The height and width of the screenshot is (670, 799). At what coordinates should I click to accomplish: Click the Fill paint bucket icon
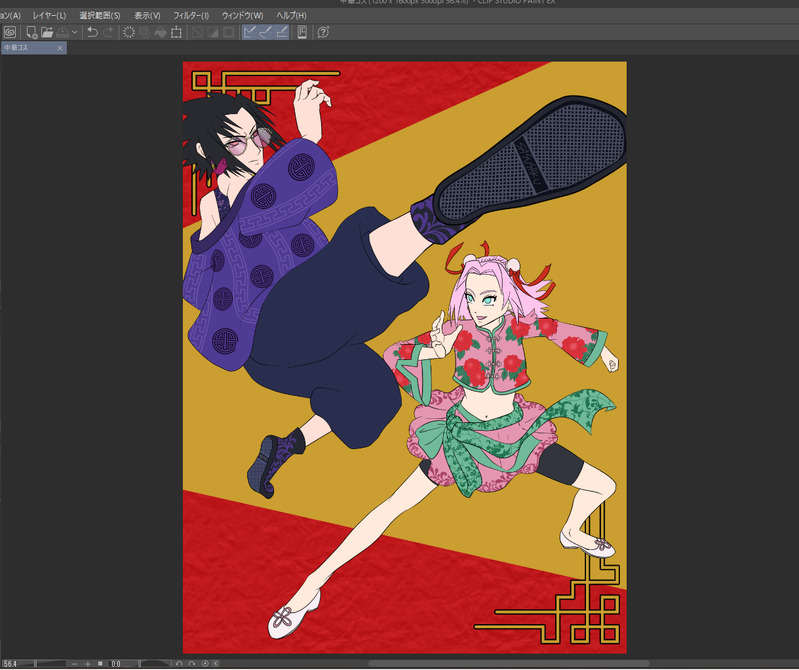click(x=161, y=32)
